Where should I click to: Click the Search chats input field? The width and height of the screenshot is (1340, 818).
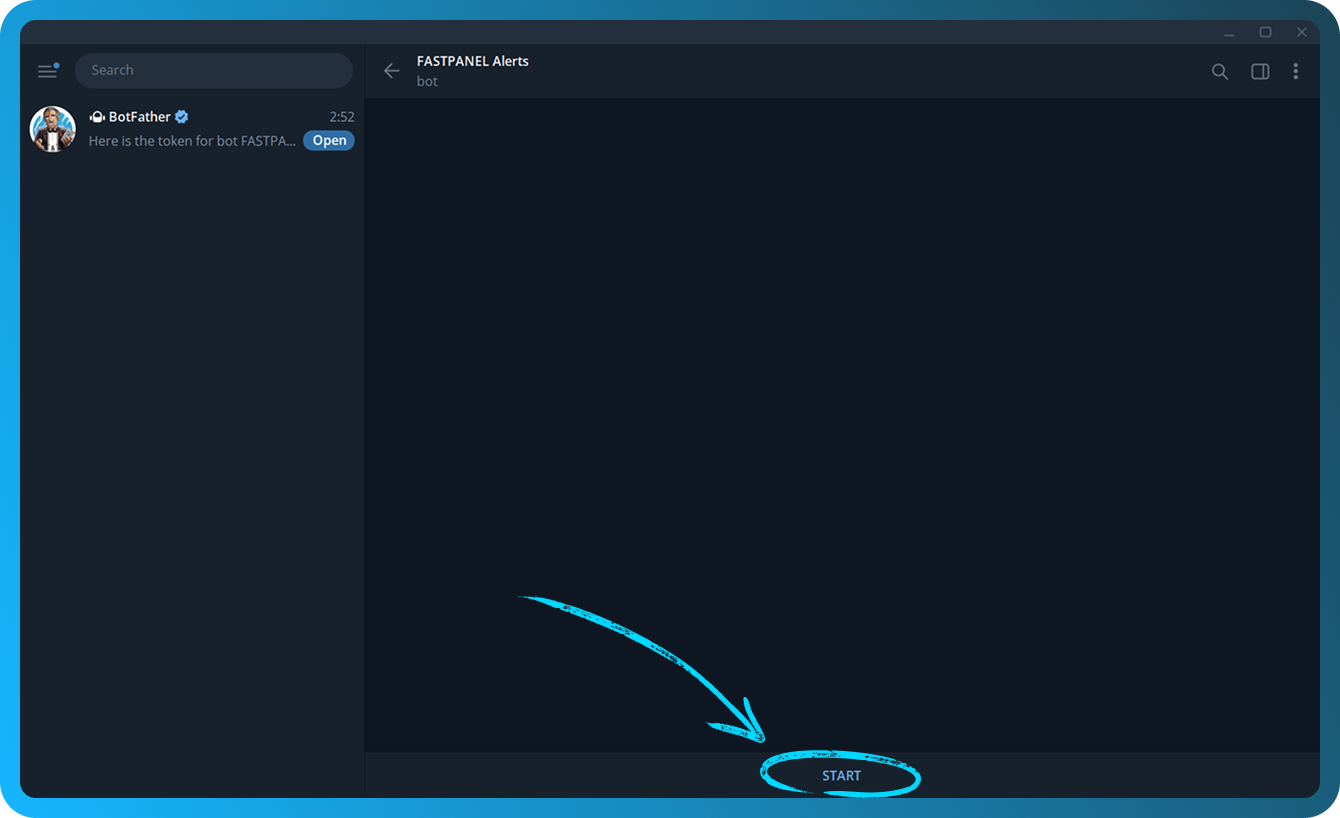[213, 70]
